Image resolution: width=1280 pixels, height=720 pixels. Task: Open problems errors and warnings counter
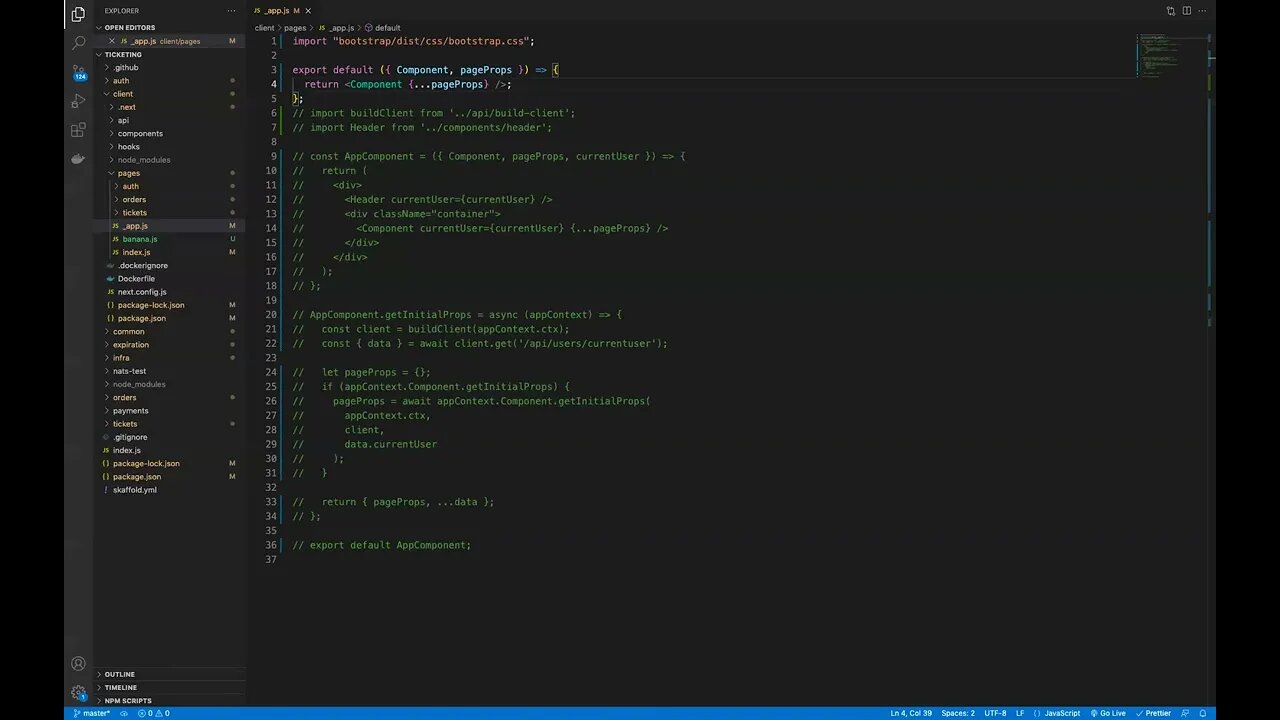pyautogui.click(x=154, y=713)
